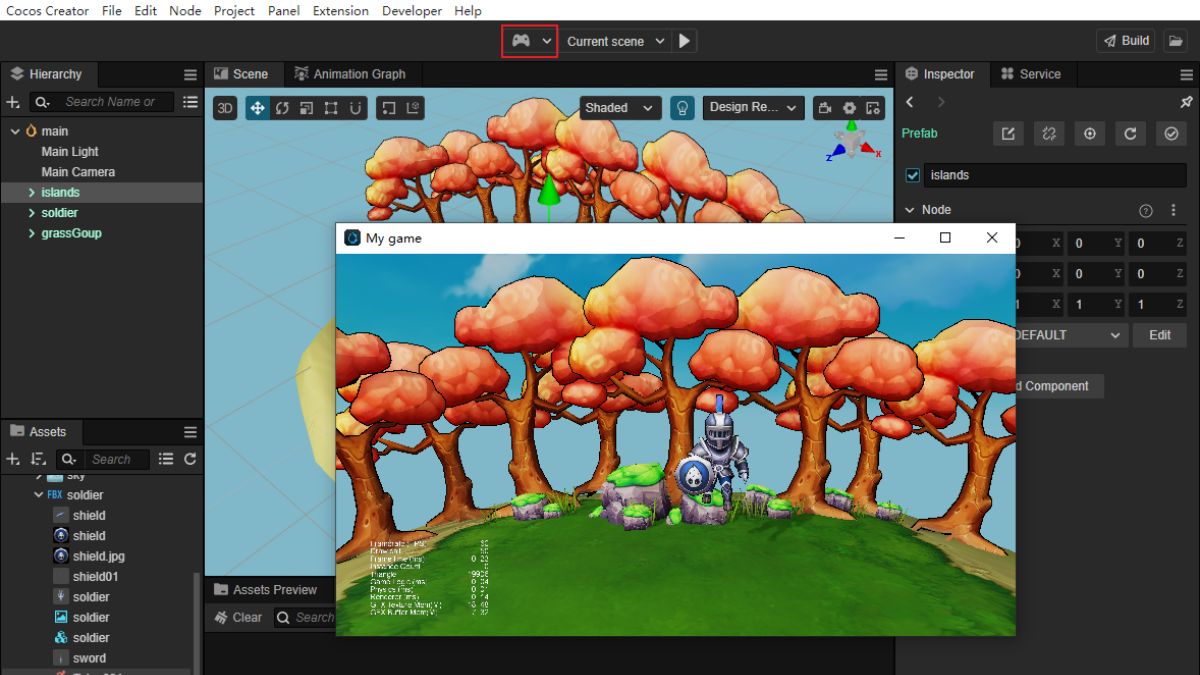The image size is (1200, 675).
Task: Locate the prefab asset target icon
Action: point(1090,134)
